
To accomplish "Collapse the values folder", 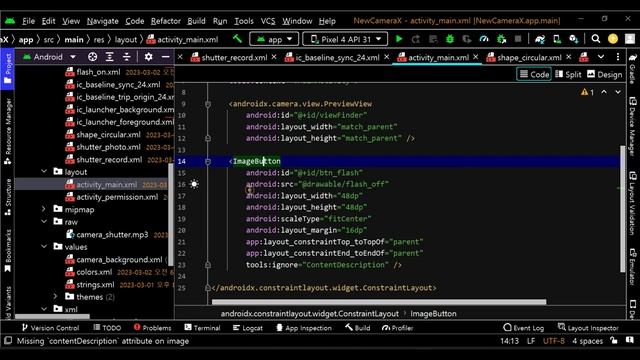I will (44, 247).
